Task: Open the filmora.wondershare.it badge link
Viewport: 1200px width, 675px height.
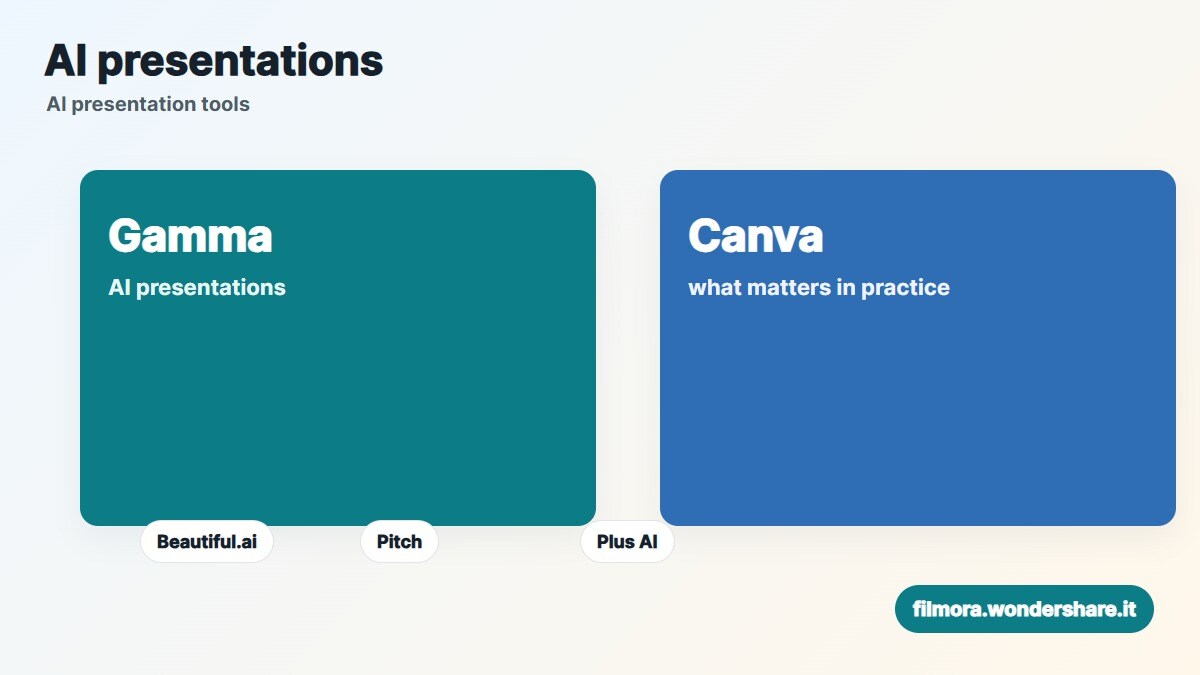Action: click(1024, 609)
